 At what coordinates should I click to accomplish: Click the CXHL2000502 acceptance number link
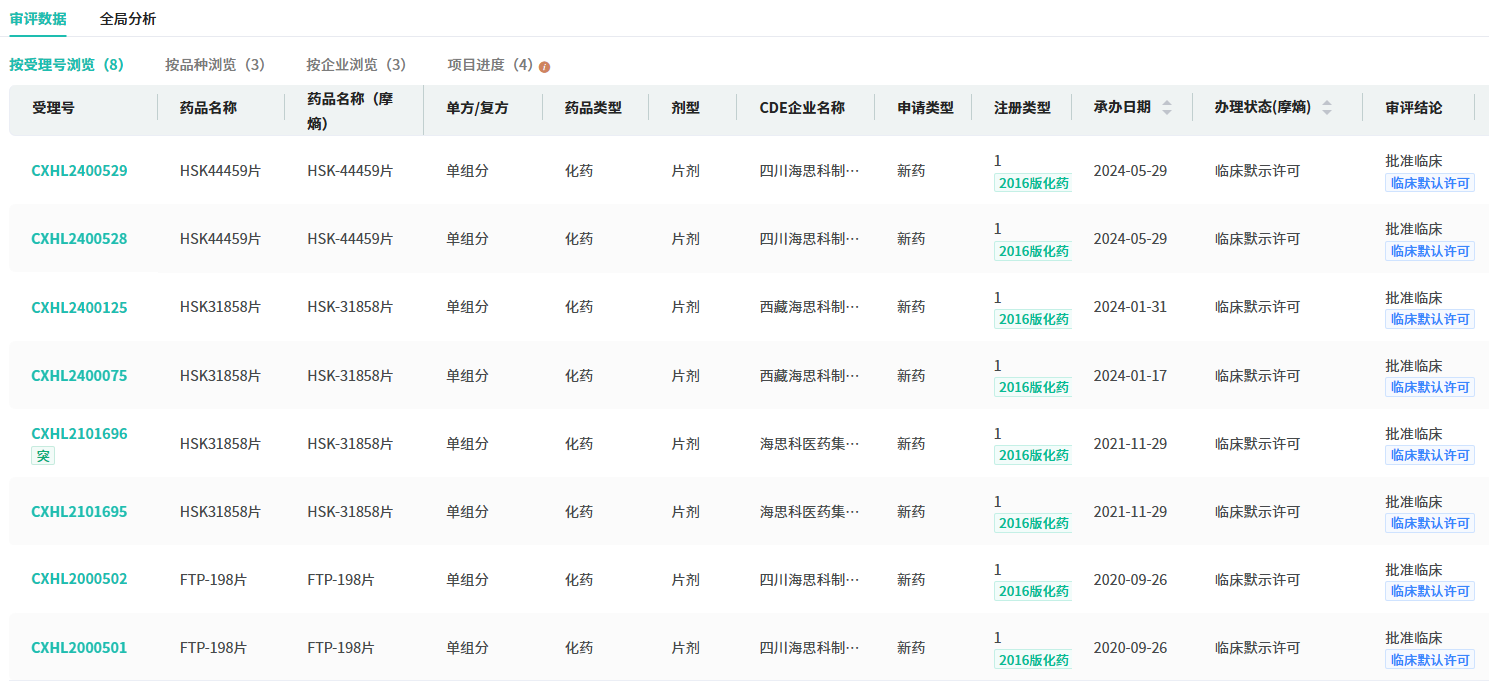(79, 579)
